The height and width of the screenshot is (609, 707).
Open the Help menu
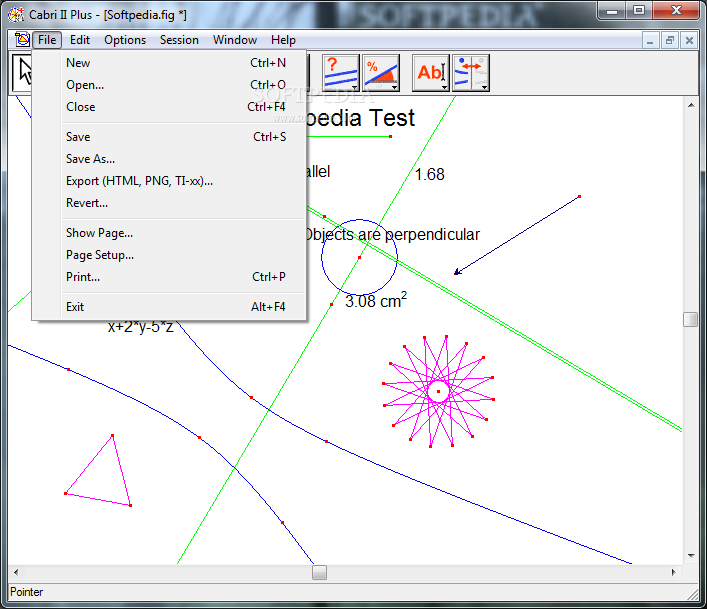[283, 40]
